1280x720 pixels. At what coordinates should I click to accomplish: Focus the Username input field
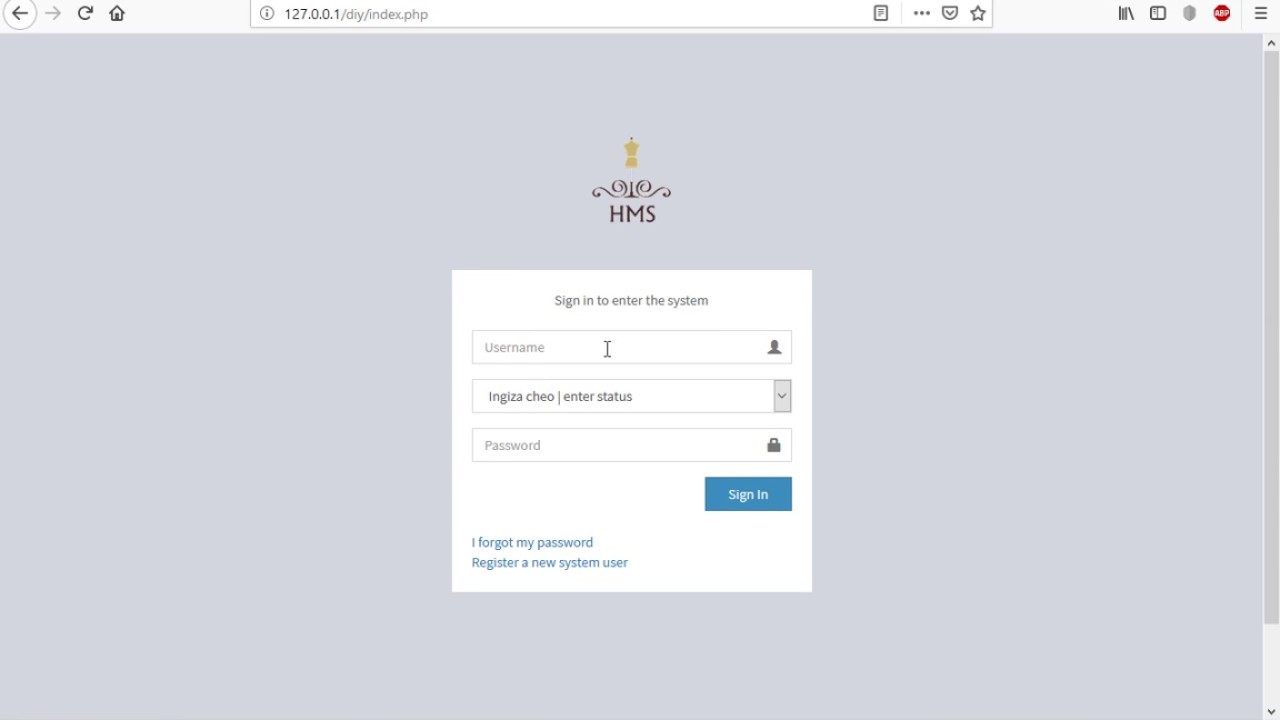coord(632,347)
